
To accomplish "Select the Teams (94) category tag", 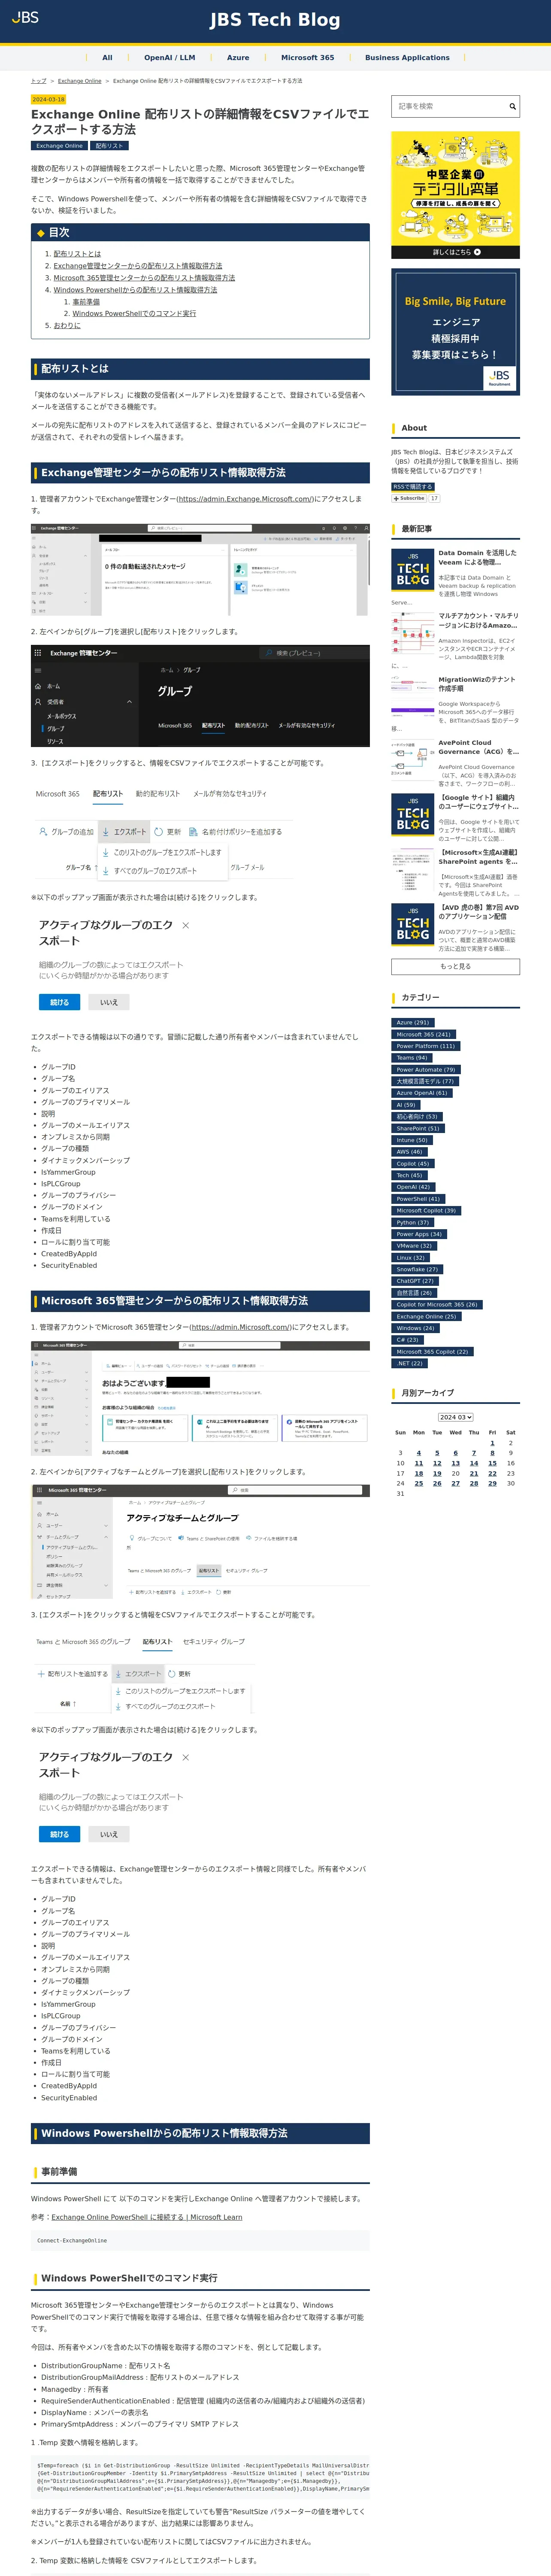I will pyautogui.click(x=411, y=1057).
